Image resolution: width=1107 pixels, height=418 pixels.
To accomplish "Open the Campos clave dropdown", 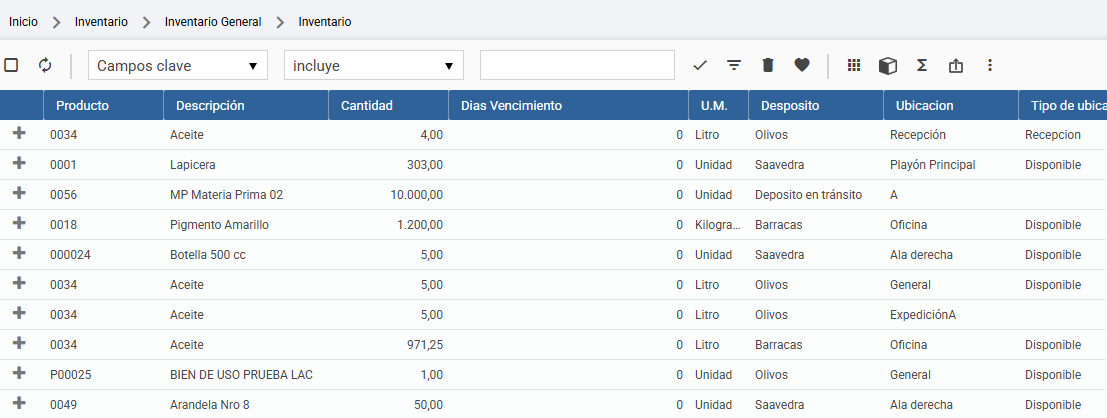I will click(x=178, y=65).
